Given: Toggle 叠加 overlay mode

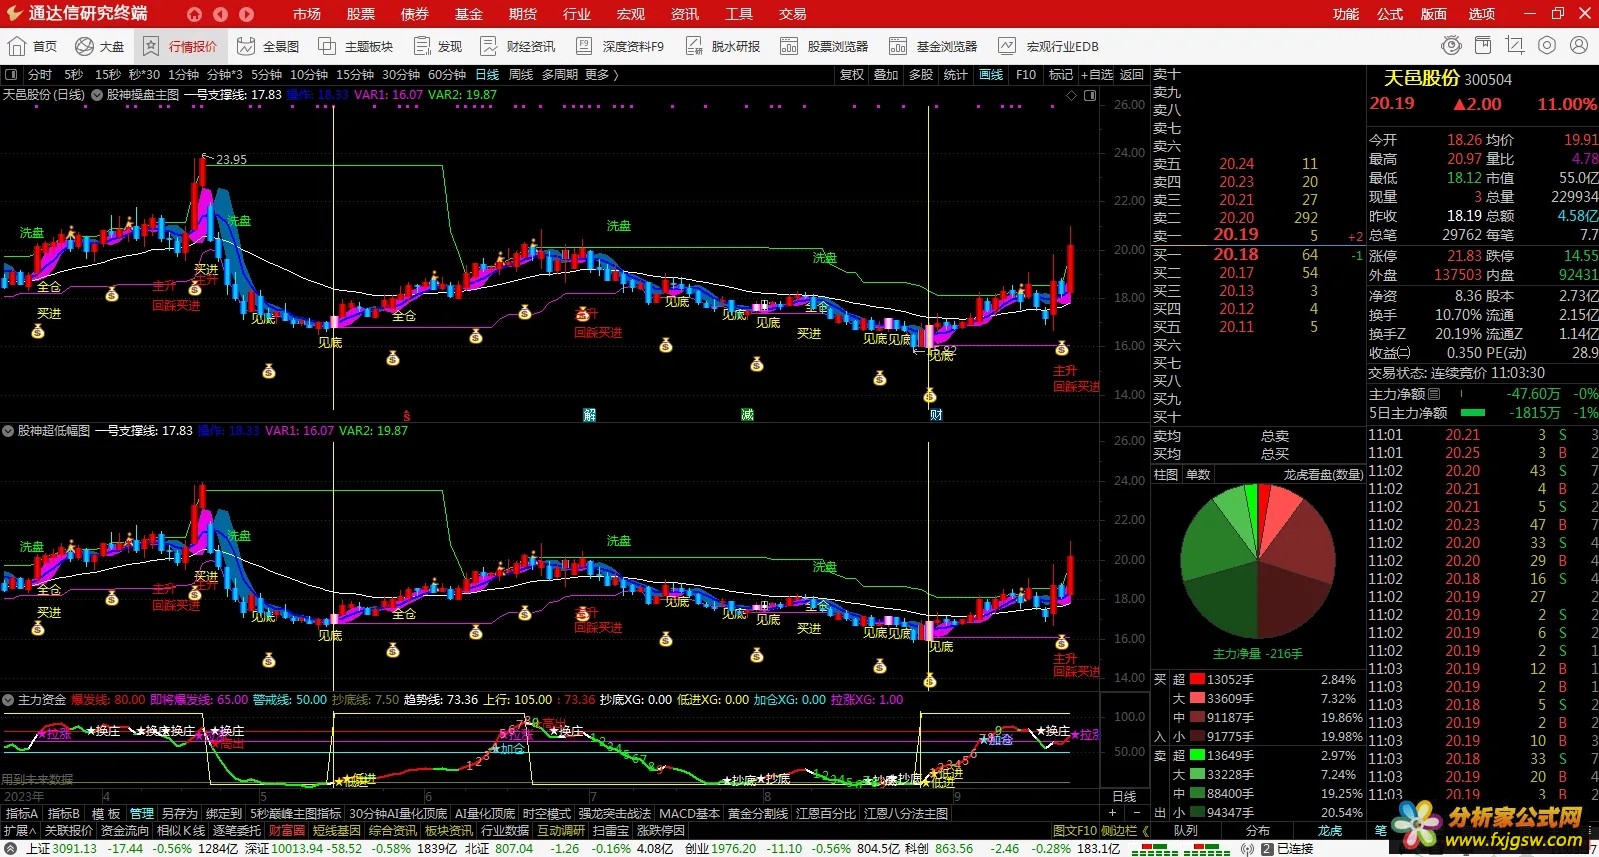Looking at the screenshot, I should tap(886, 75).
